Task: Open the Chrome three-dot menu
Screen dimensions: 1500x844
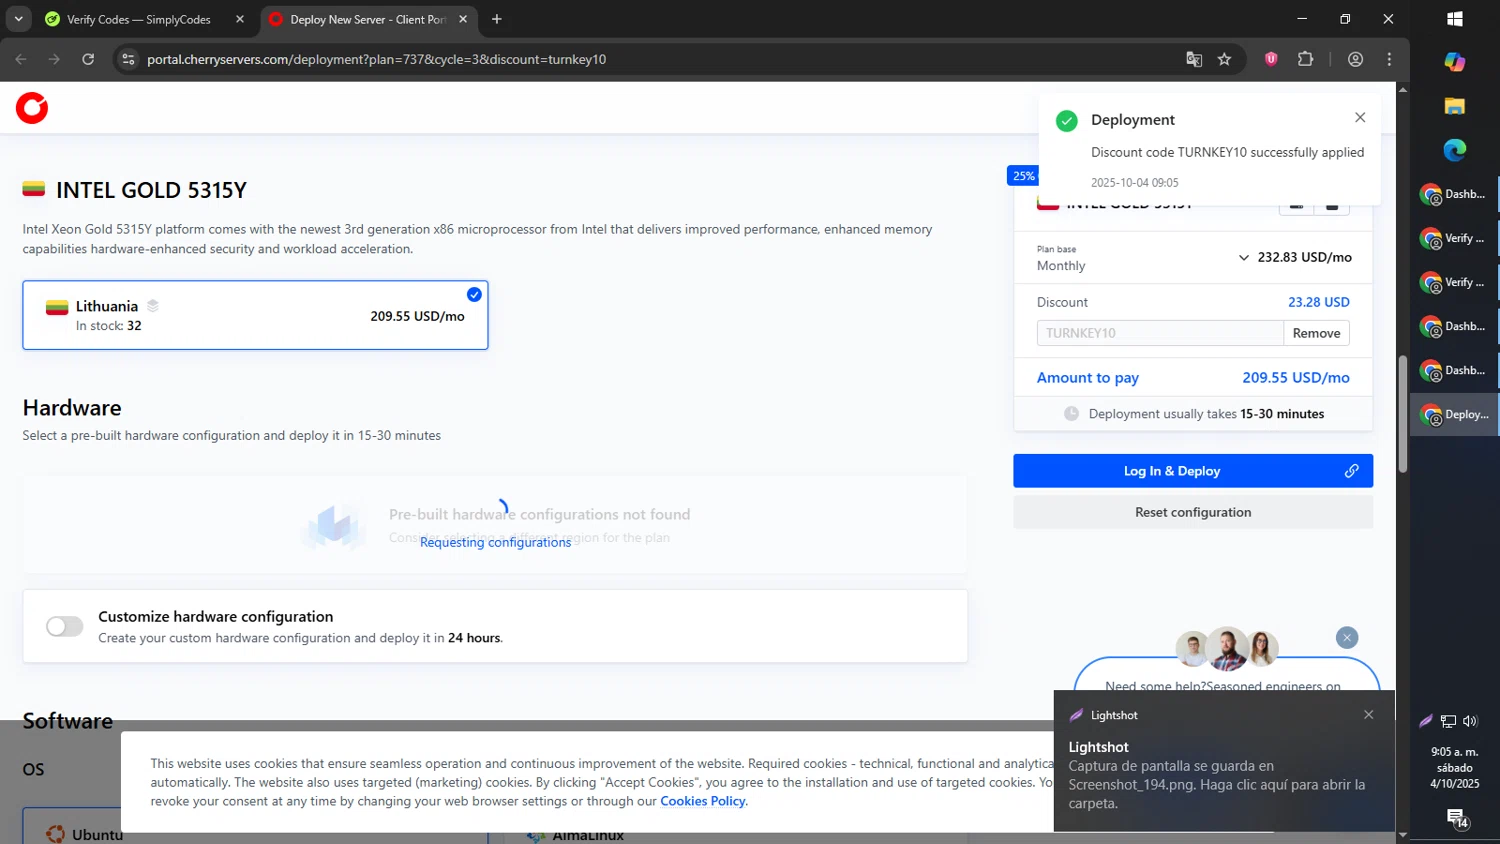Action: (1389, 59)
